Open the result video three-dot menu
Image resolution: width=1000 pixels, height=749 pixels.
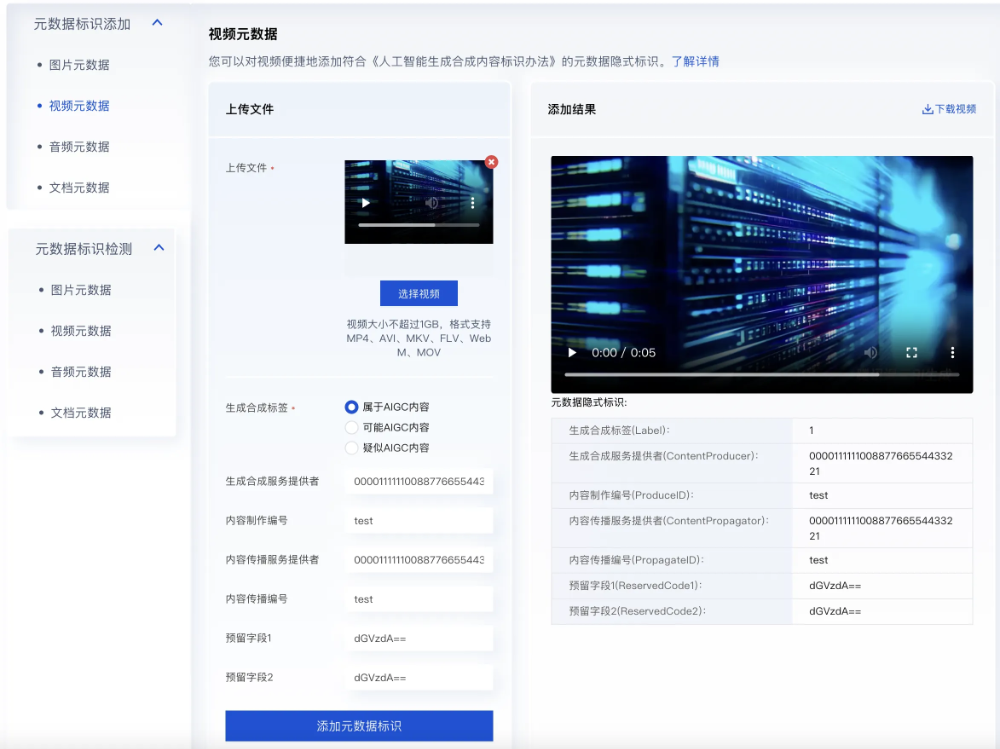click(952, 353)
